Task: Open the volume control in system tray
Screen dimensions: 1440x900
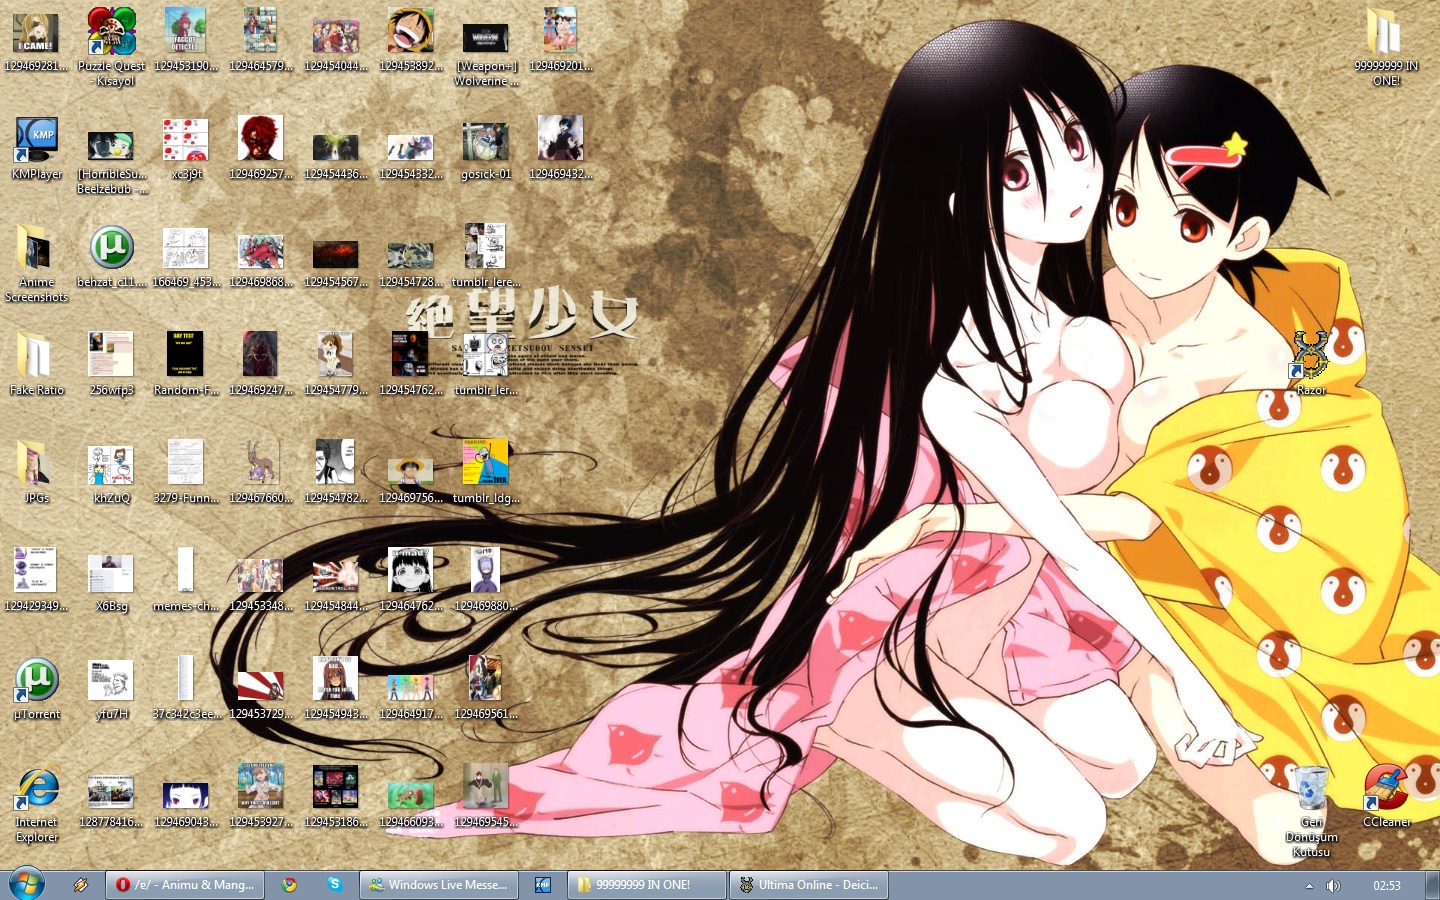Action: [x=1333, y=886]
